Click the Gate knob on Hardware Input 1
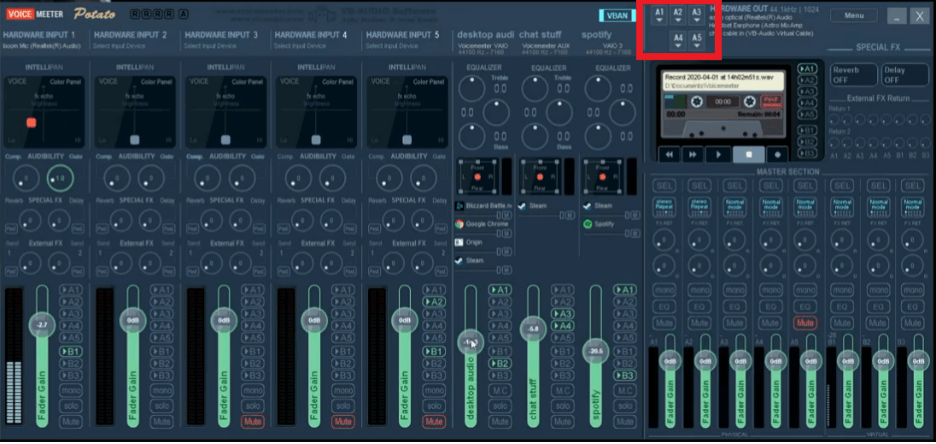 pos(60,177)
